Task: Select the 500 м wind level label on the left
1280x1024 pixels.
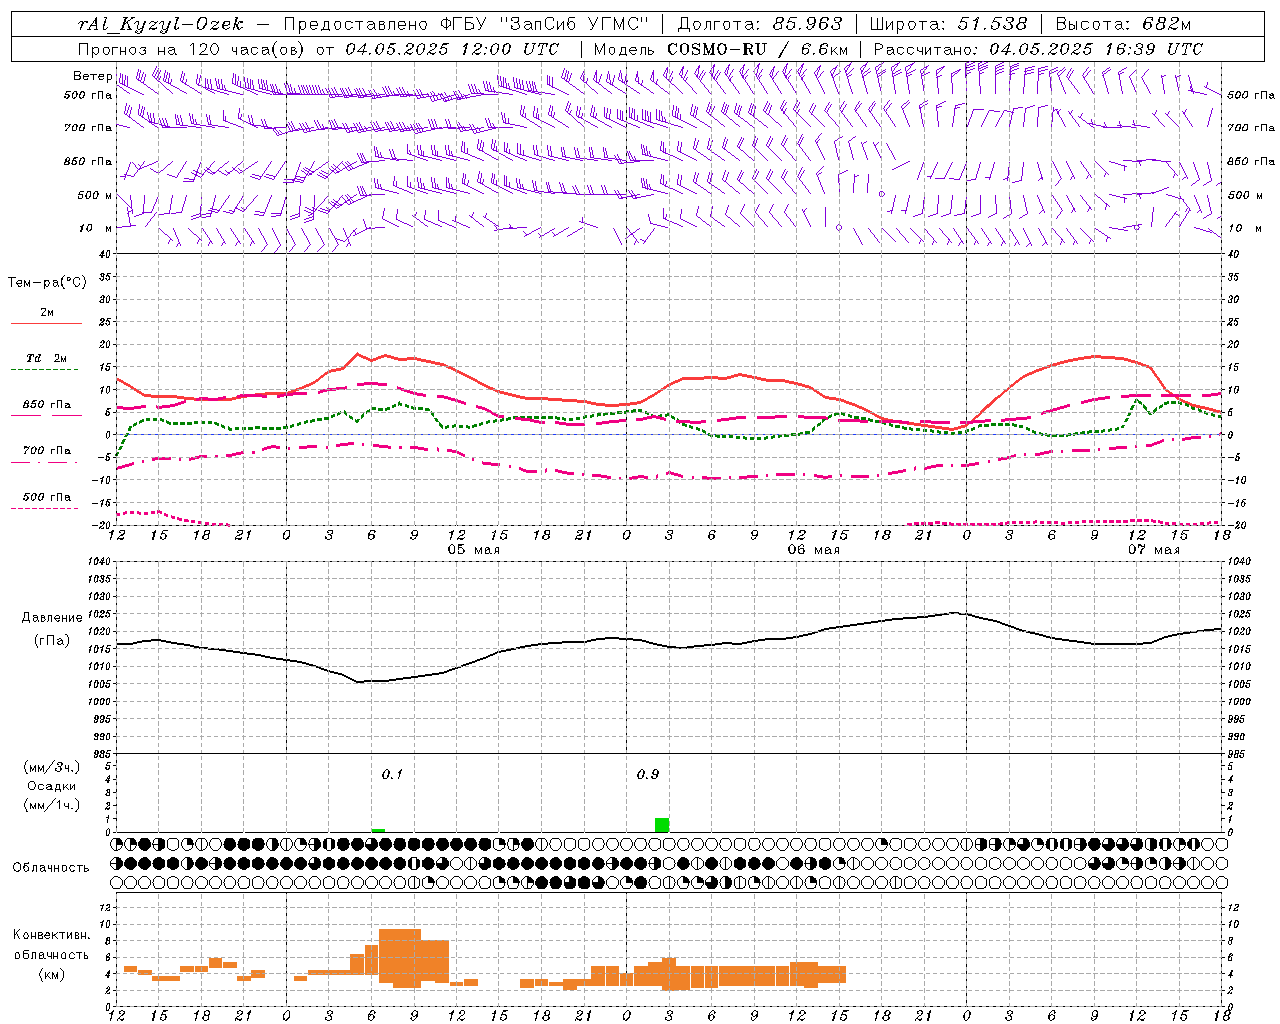Action: 95,195
